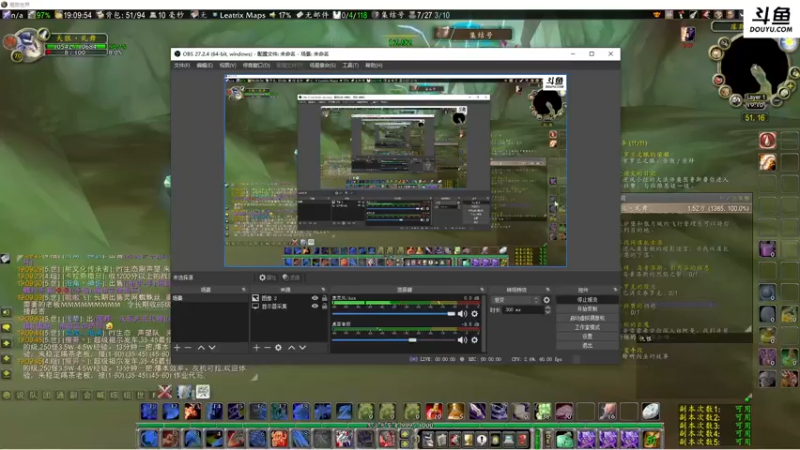The width and height of the screenshot is (800, 450).
Task: Open the source 属性 properties toolbar button
Action: (268, 278)
